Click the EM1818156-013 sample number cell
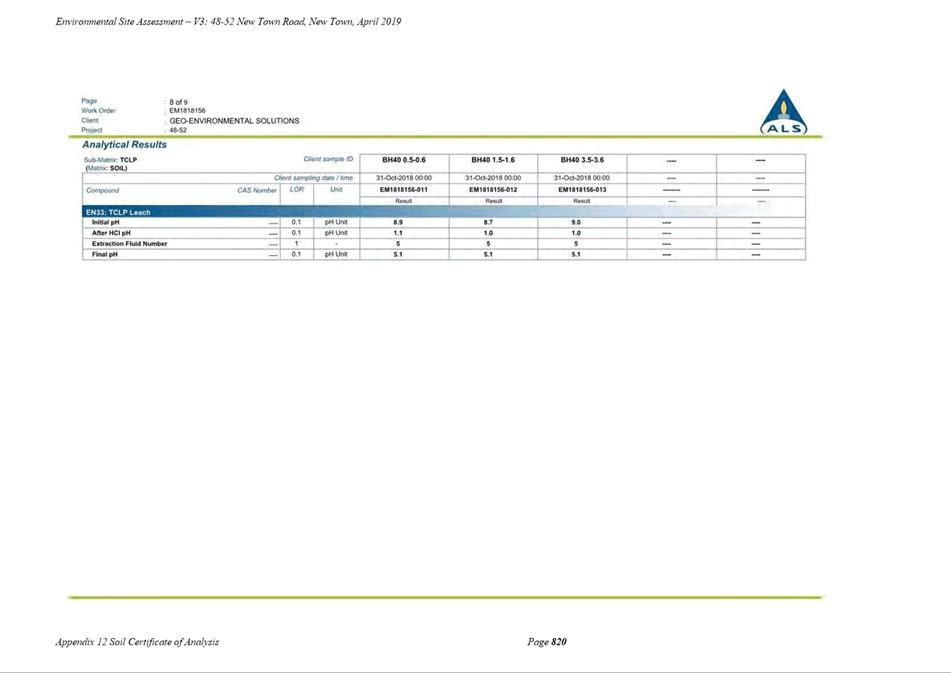The image size is (951, 673). (582, 190)
